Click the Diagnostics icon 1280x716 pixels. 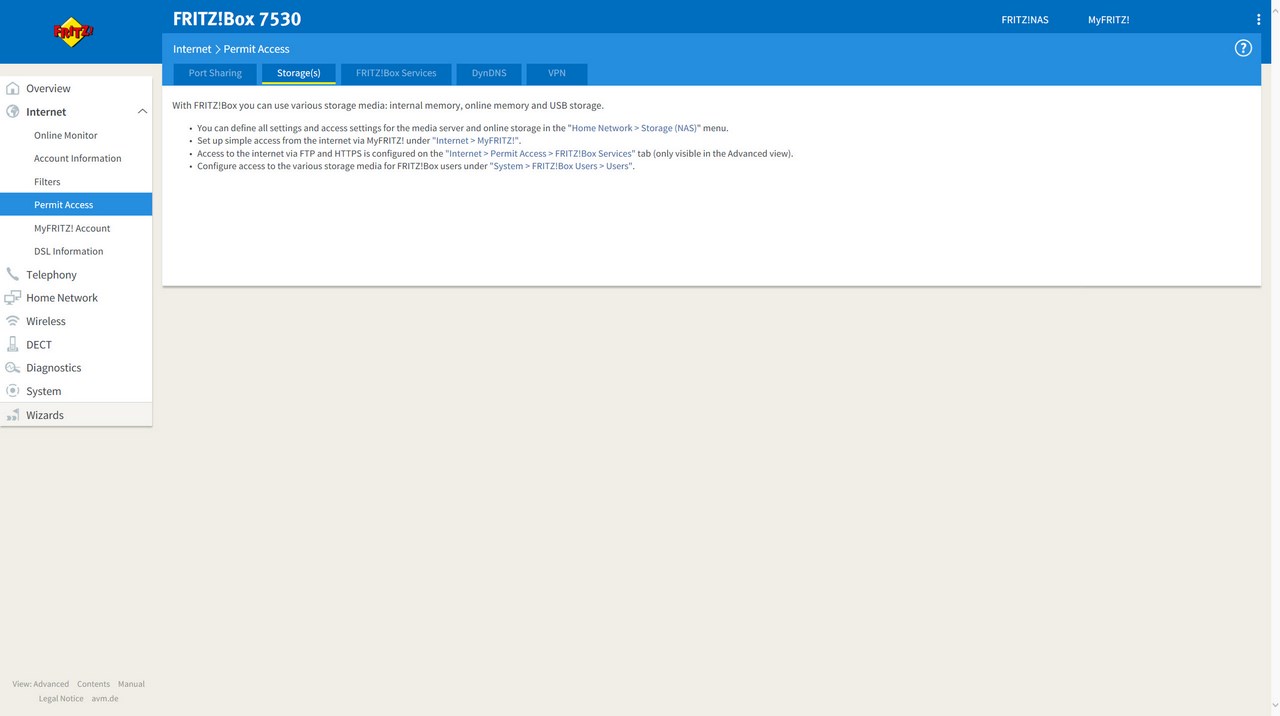[12, 368]
